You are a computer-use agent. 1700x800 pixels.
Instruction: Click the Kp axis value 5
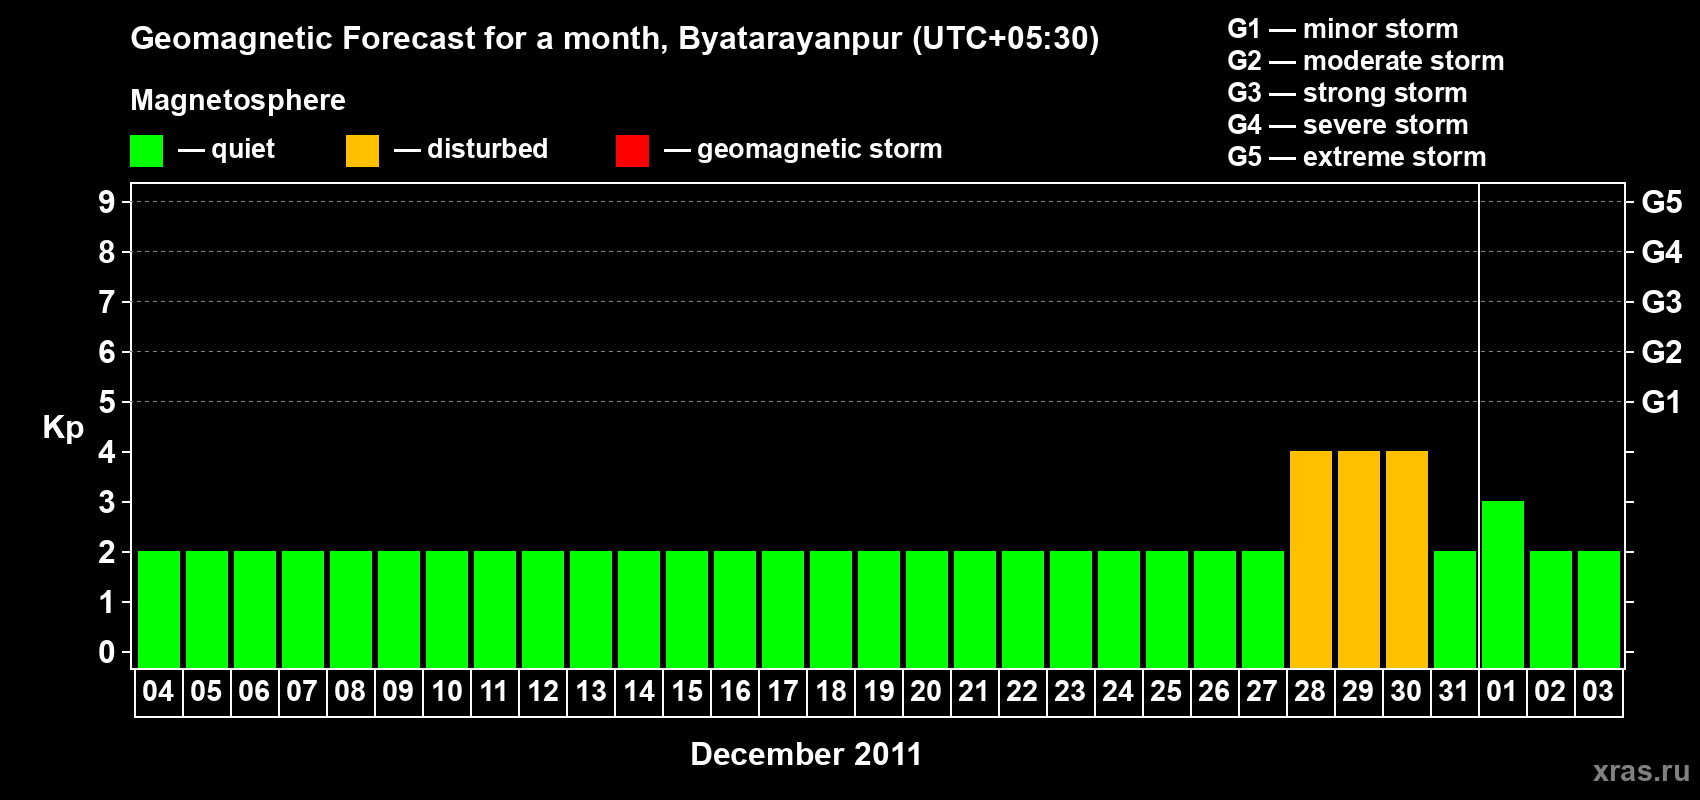[x=107, y=402]
